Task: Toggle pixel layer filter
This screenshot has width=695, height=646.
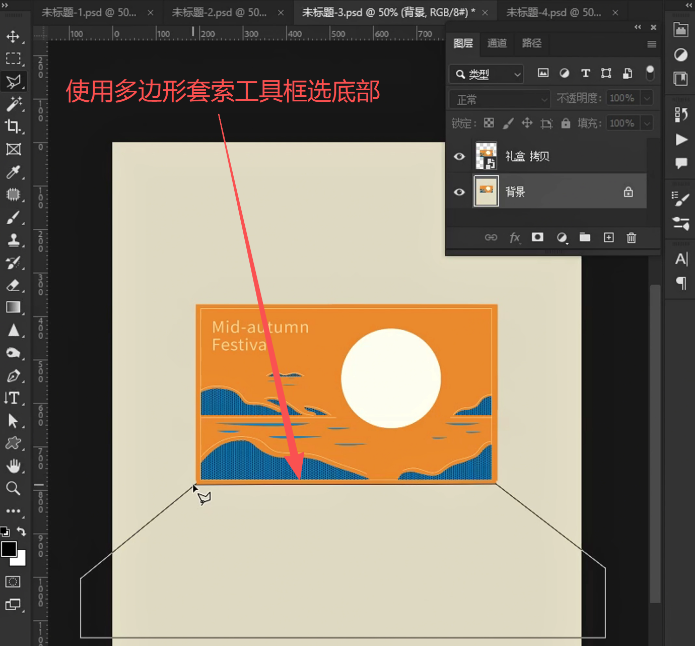Action: (543, 73)
